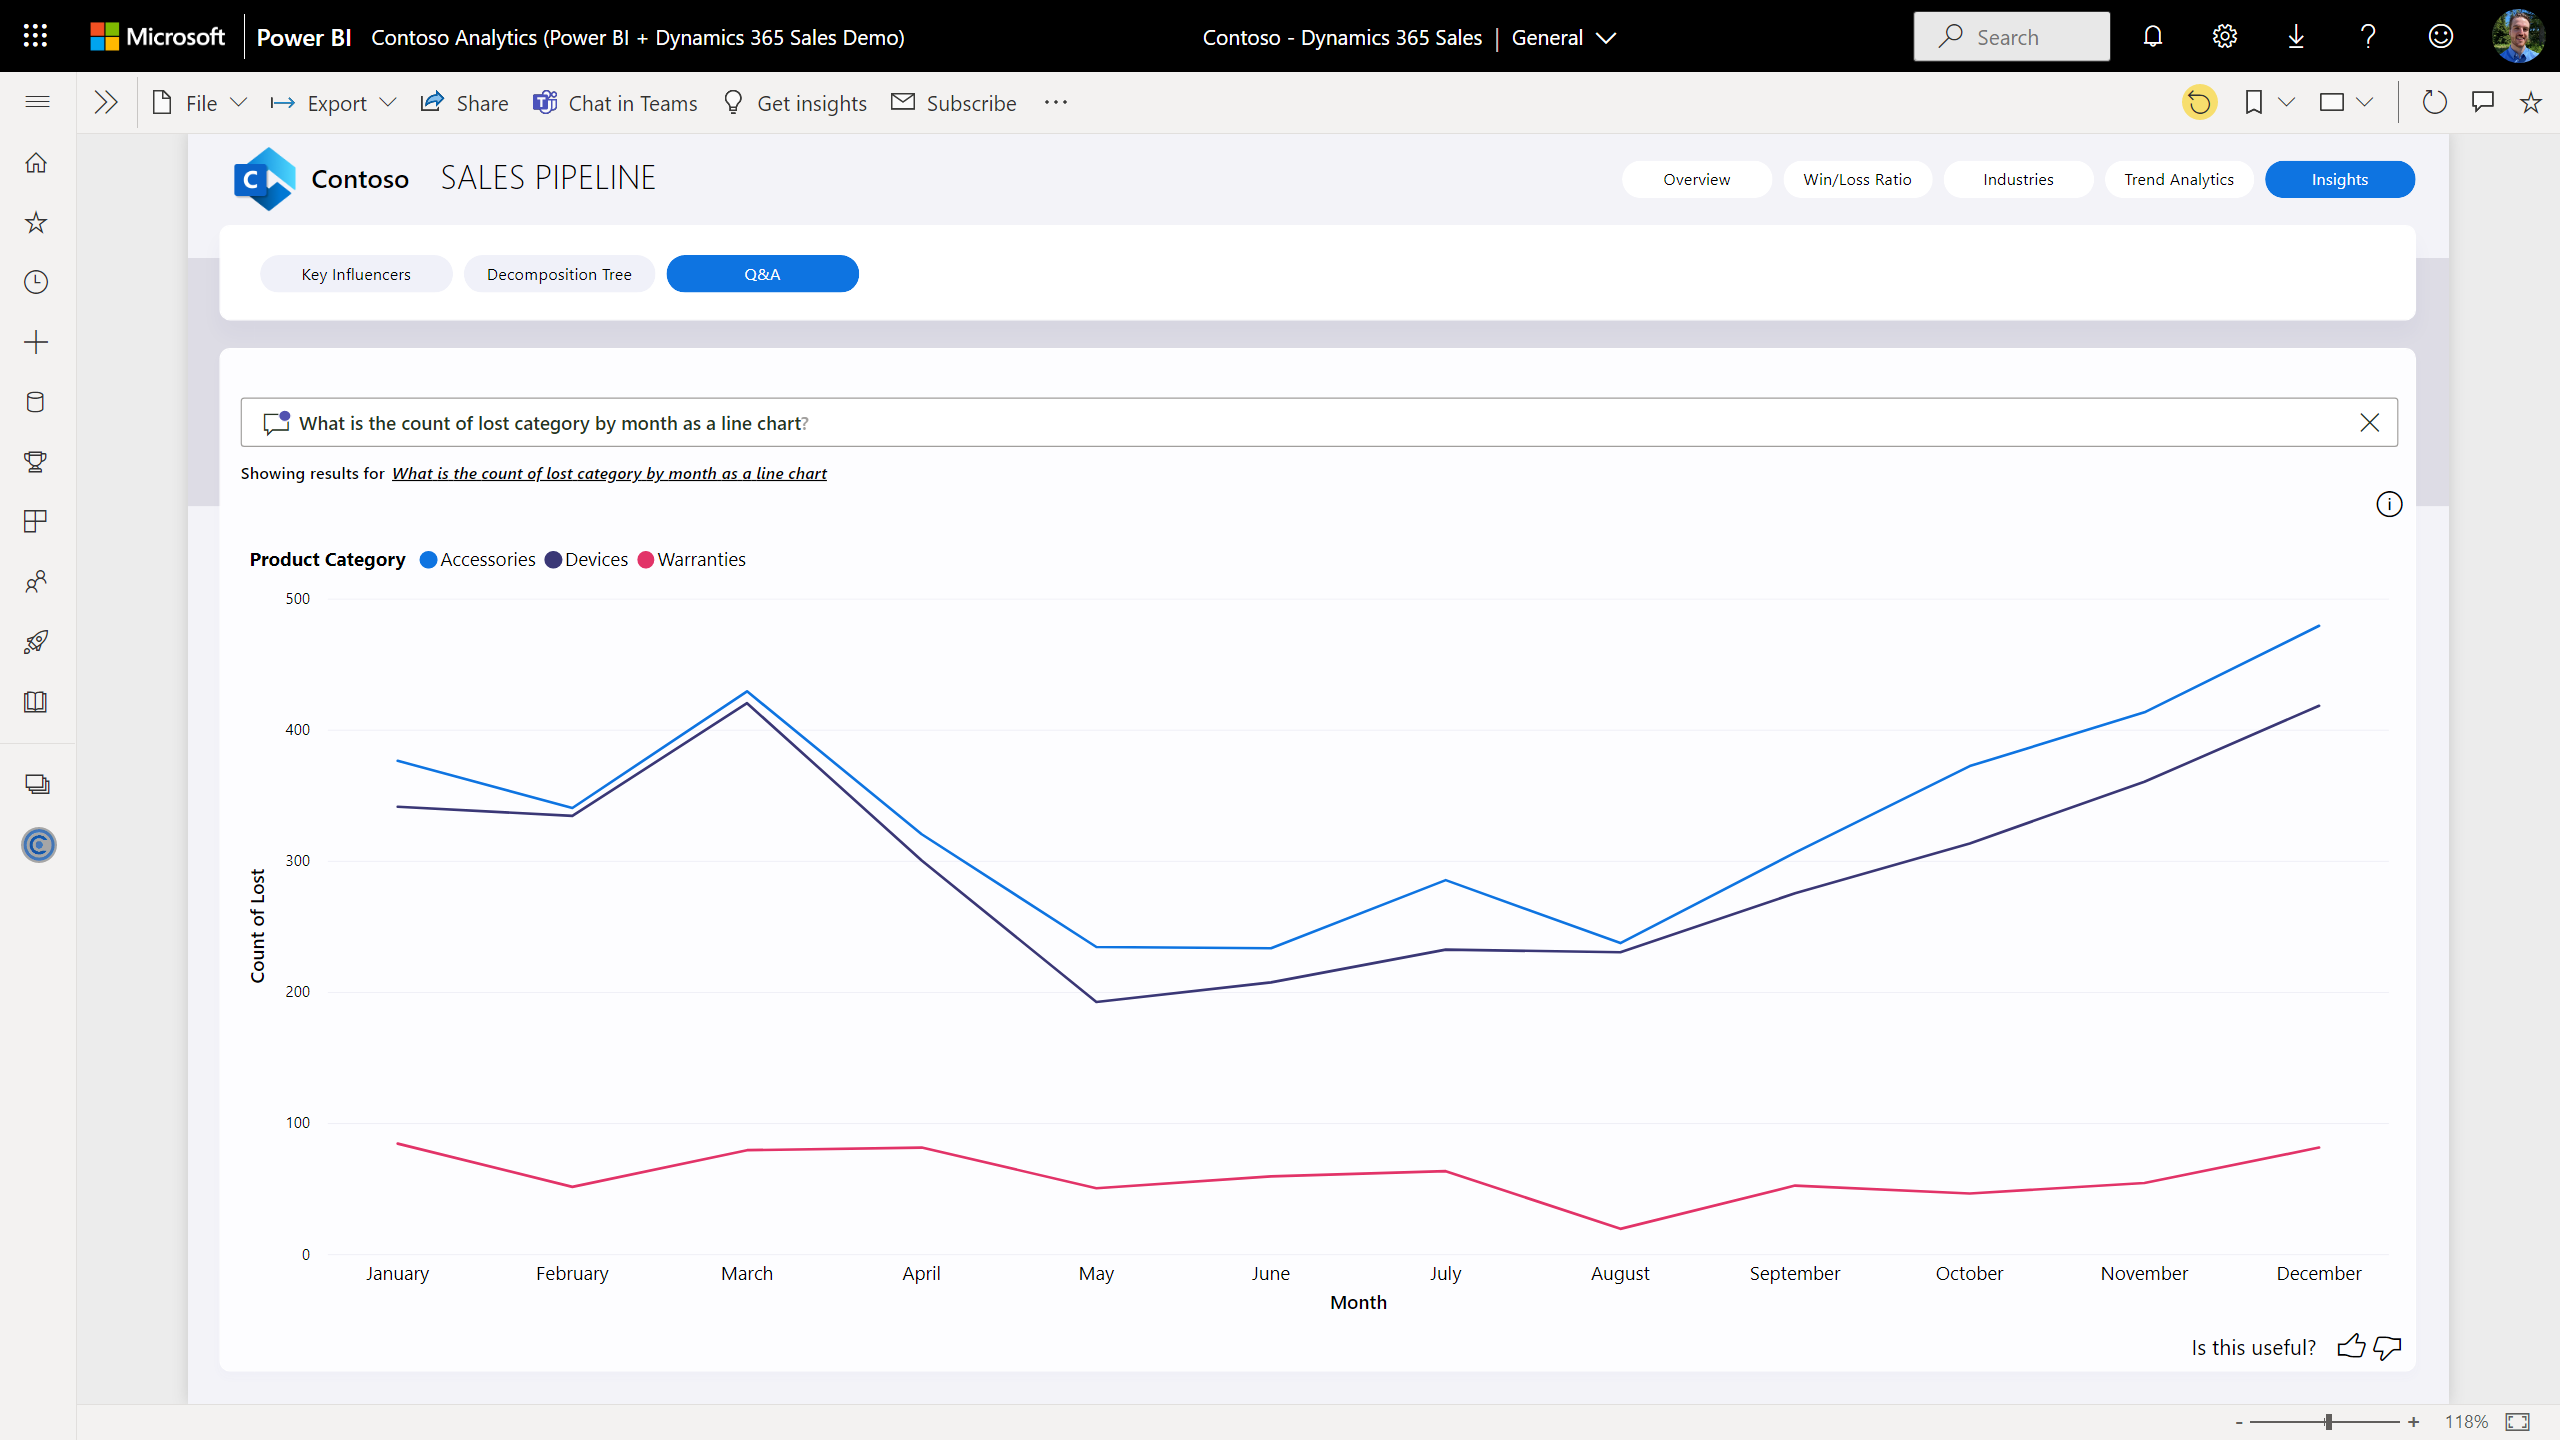The width and height of the screenshot is (2560, 1440).
Task: Click into the Search box in the top bar
Action: 2011,36
